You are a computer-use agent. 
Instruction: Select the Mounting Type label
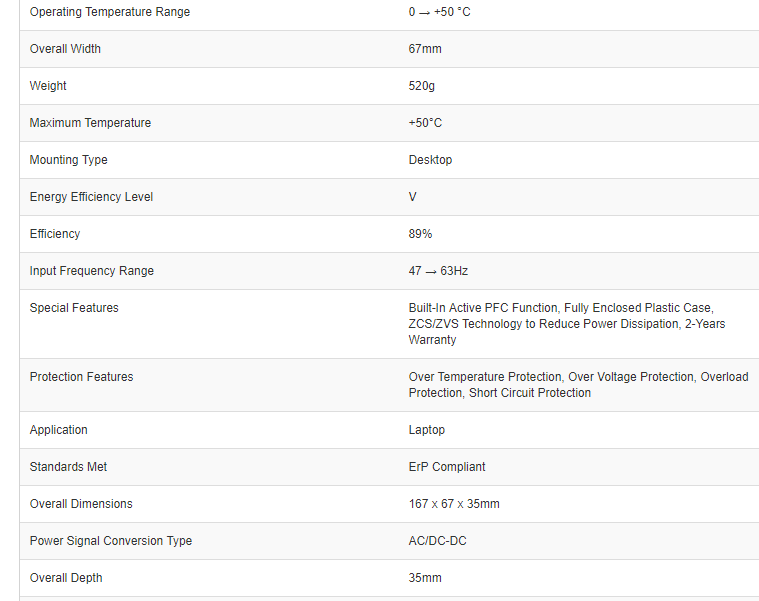[x=68, y=160]
